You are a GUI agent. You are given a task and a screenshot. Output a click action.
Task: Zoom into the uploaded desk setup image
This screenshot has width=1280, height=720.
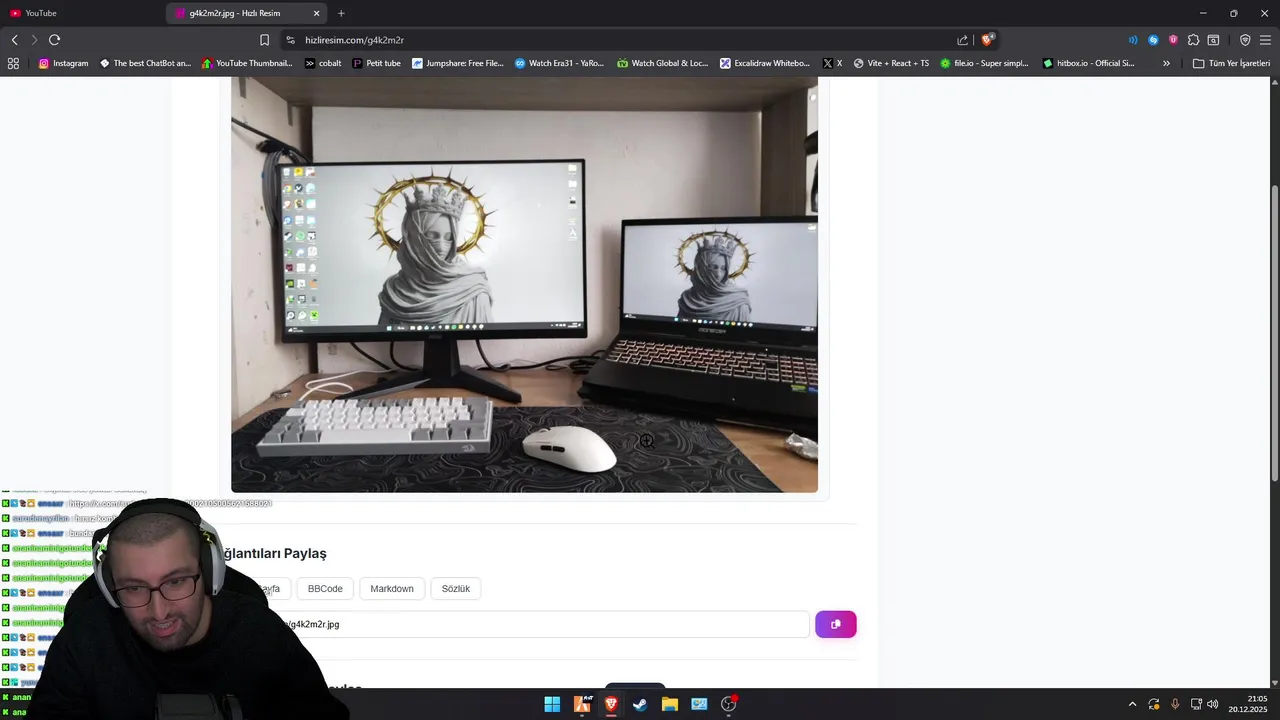coord(524,285)
